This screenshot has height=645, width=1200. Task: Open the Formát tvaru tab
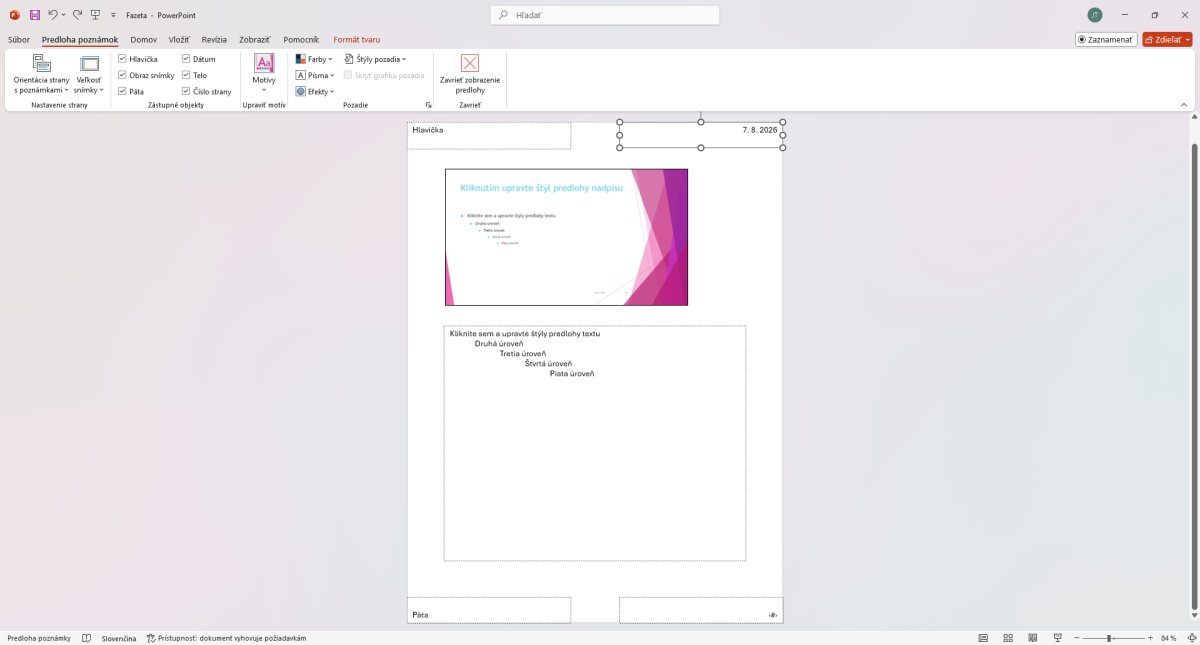pos(357,39)
